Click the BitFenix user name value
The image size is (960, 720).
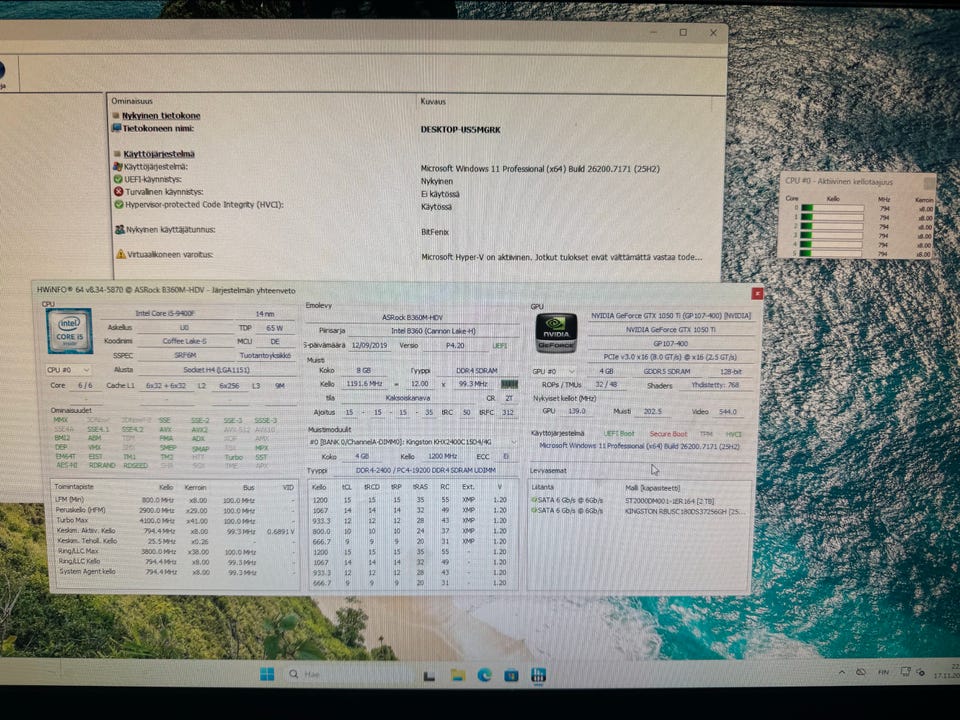coord(435,232)
